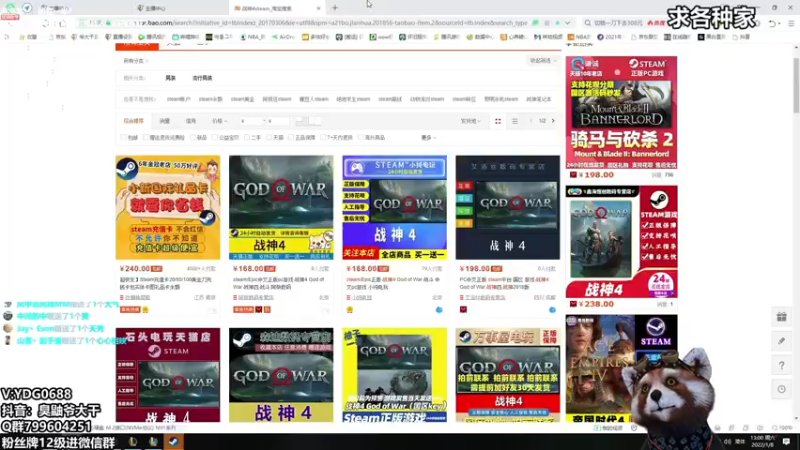Viewport: 800px width, 450px height.
Task: Collapse filters with 收起筛选 button
Action: [x=543, y=61]
